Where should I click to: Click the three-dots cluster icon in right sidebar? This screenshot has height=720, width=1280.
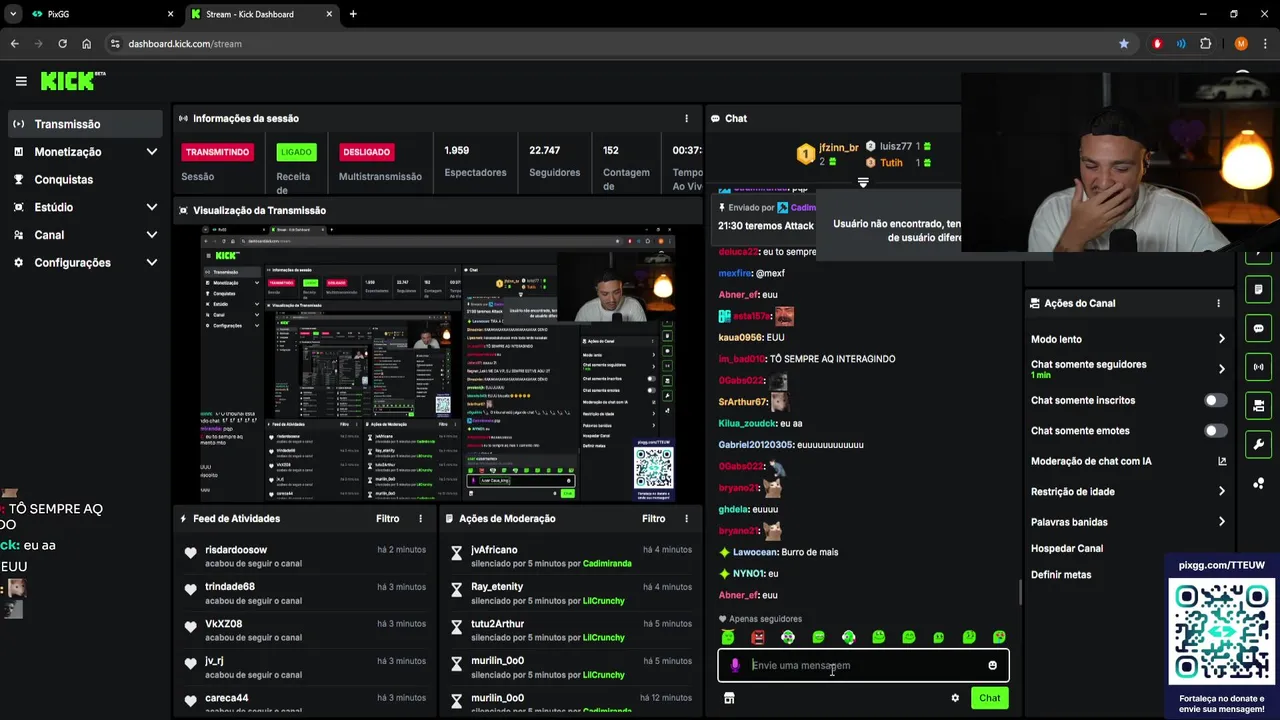coord(1258,484)
